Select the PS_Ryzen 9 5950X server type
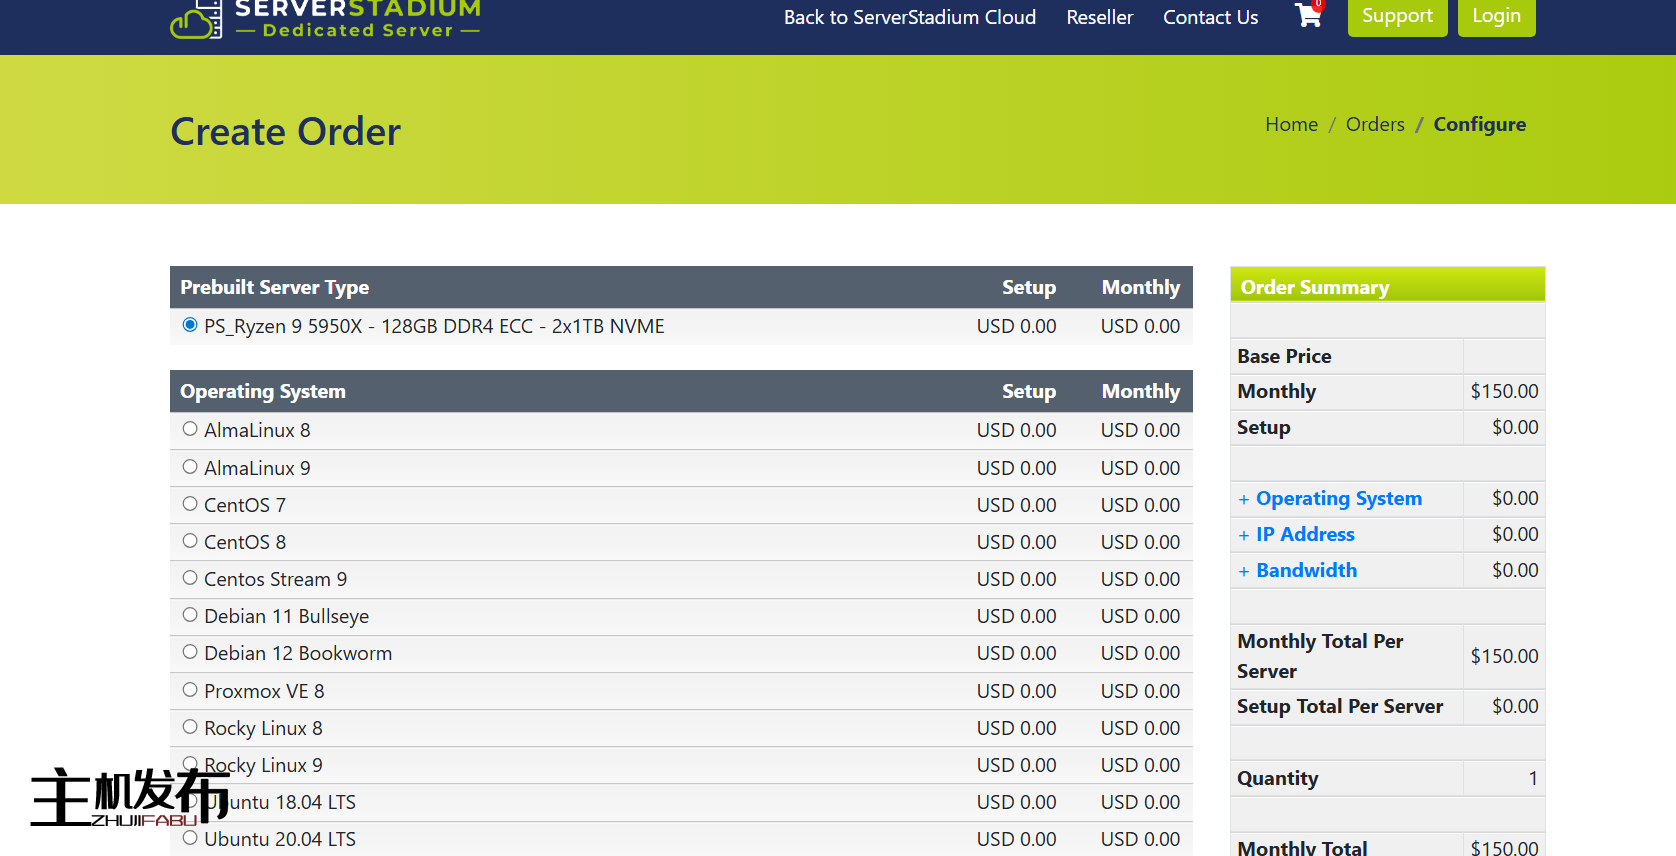 click(x=190, y=325)
